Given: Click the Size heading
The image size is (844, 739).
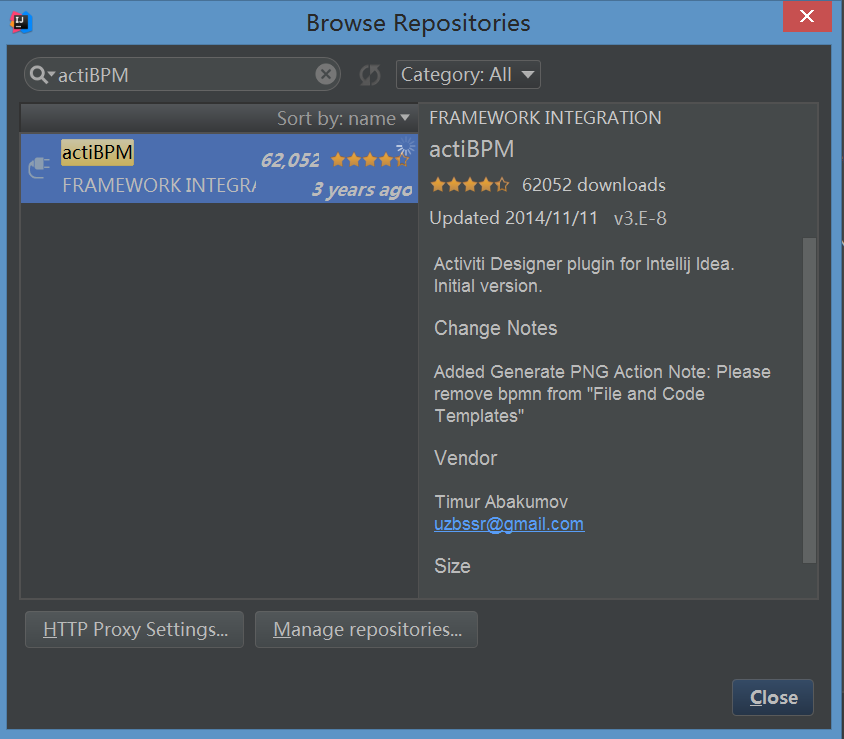Looking at the screenshot, I should [452, 566].
